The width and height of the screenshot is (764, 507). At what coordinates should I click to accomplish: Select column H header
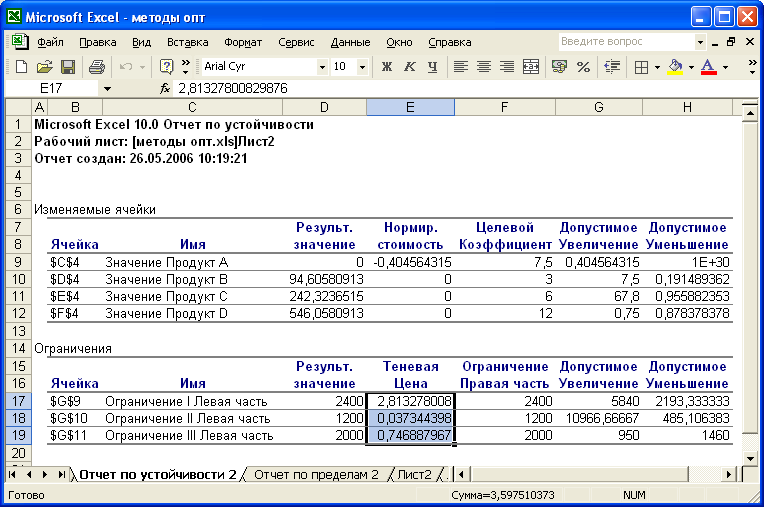pos(687,107)
